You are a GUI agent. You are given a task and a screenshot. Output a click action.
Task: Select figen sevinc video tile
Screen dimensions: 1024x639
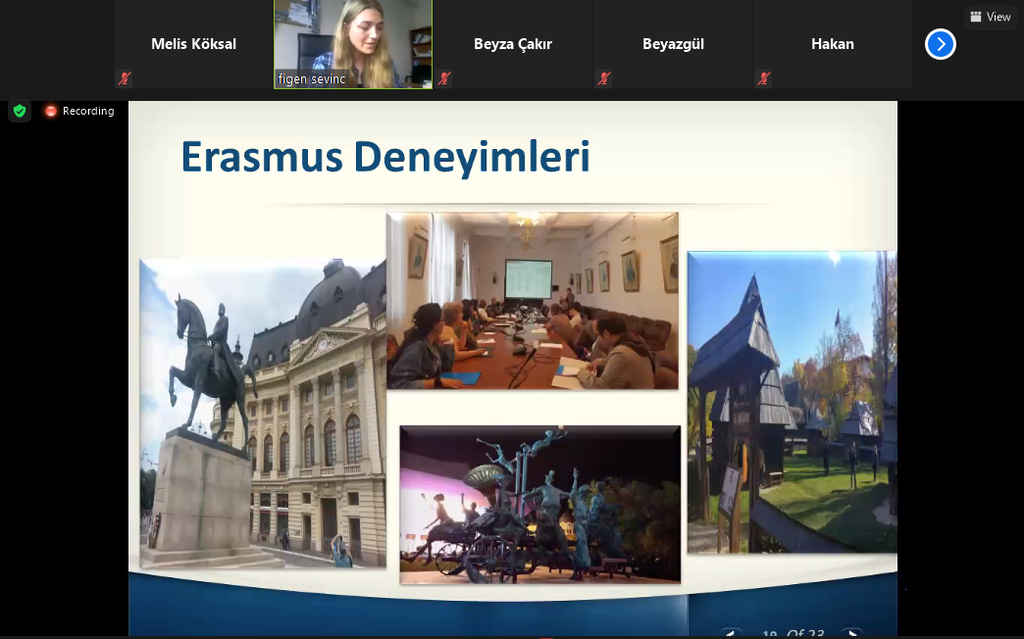click(x=353, y=44)
